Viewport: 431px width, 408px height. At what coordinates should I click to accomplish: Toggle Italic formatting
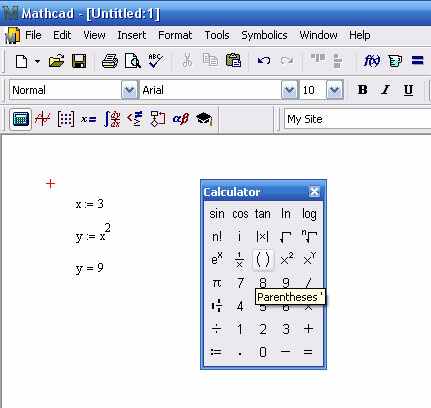385,90
